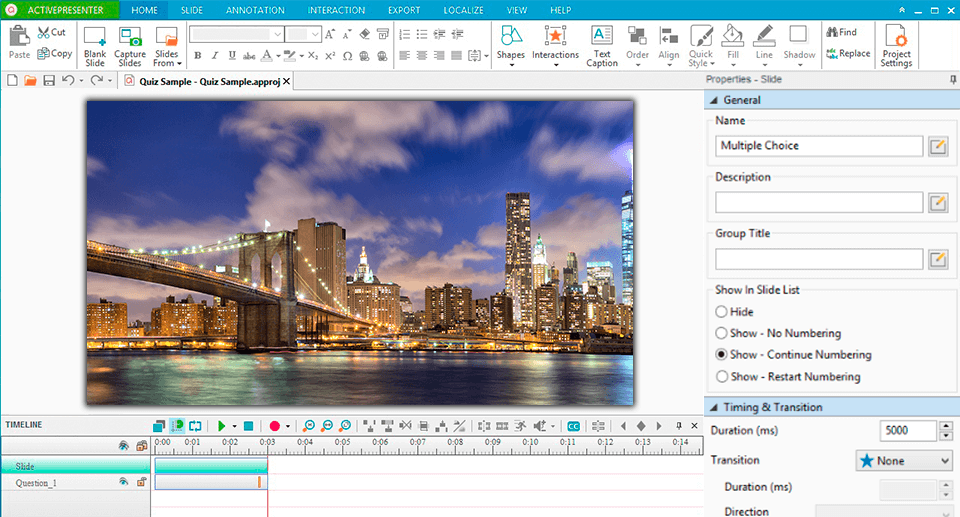Toggle underline formatting
This screenshot has height=517, width=960.
pyautogui.click(x=232, y=56)
